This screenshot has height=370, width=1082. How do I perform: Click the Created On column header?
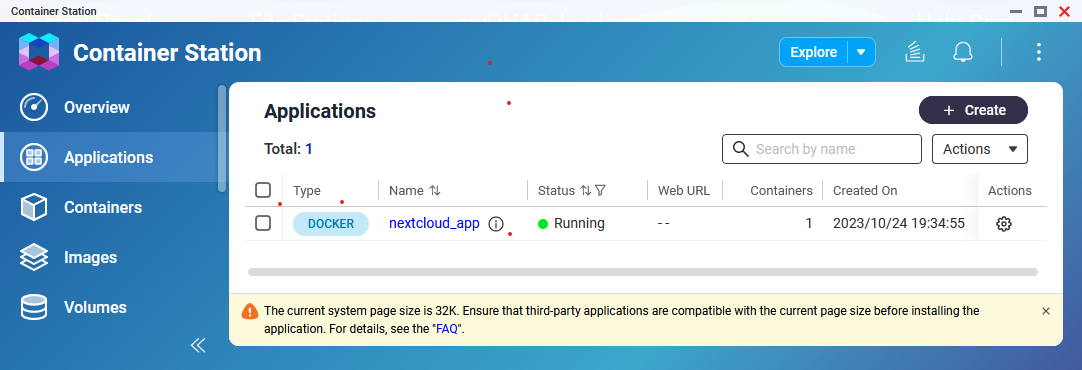865,191
